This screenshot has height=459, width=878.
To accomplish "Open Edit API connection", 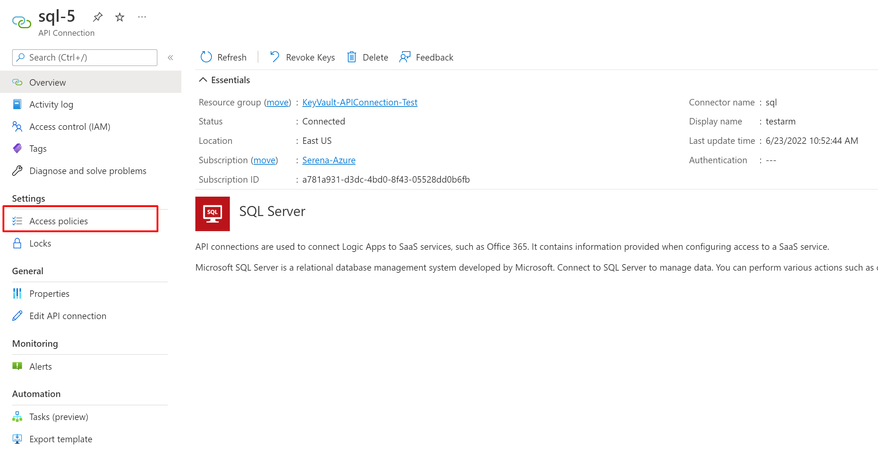I will [x=68, y=316].
